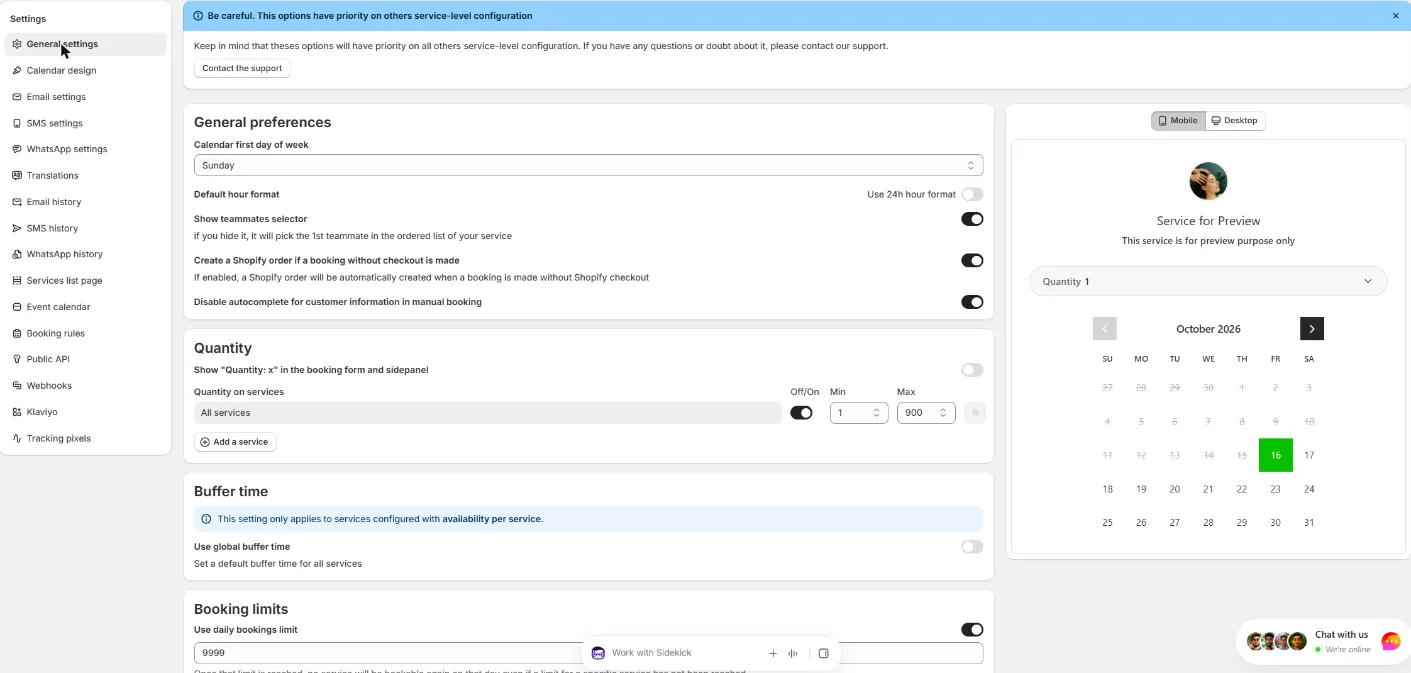
Task: Go to next month in preview calendar
Action: [1311, 328]
